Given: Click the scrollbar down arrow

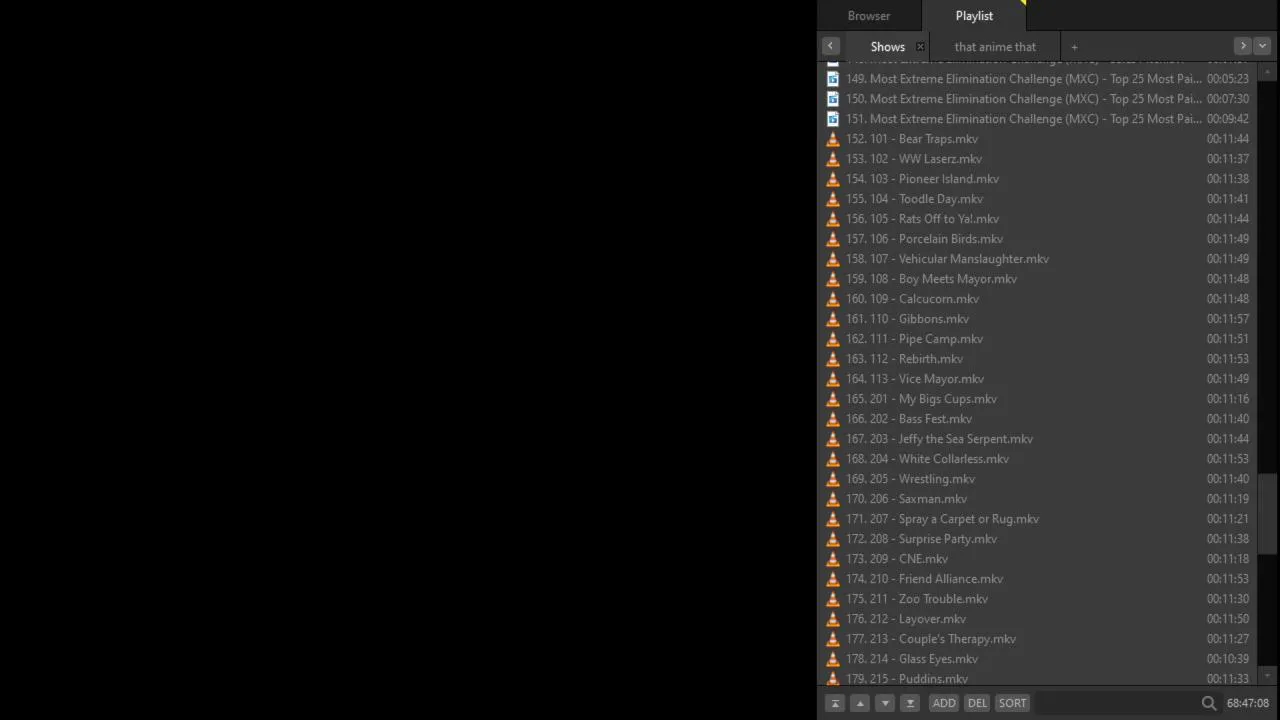Looking at the screenshot, I should 1268,677.
